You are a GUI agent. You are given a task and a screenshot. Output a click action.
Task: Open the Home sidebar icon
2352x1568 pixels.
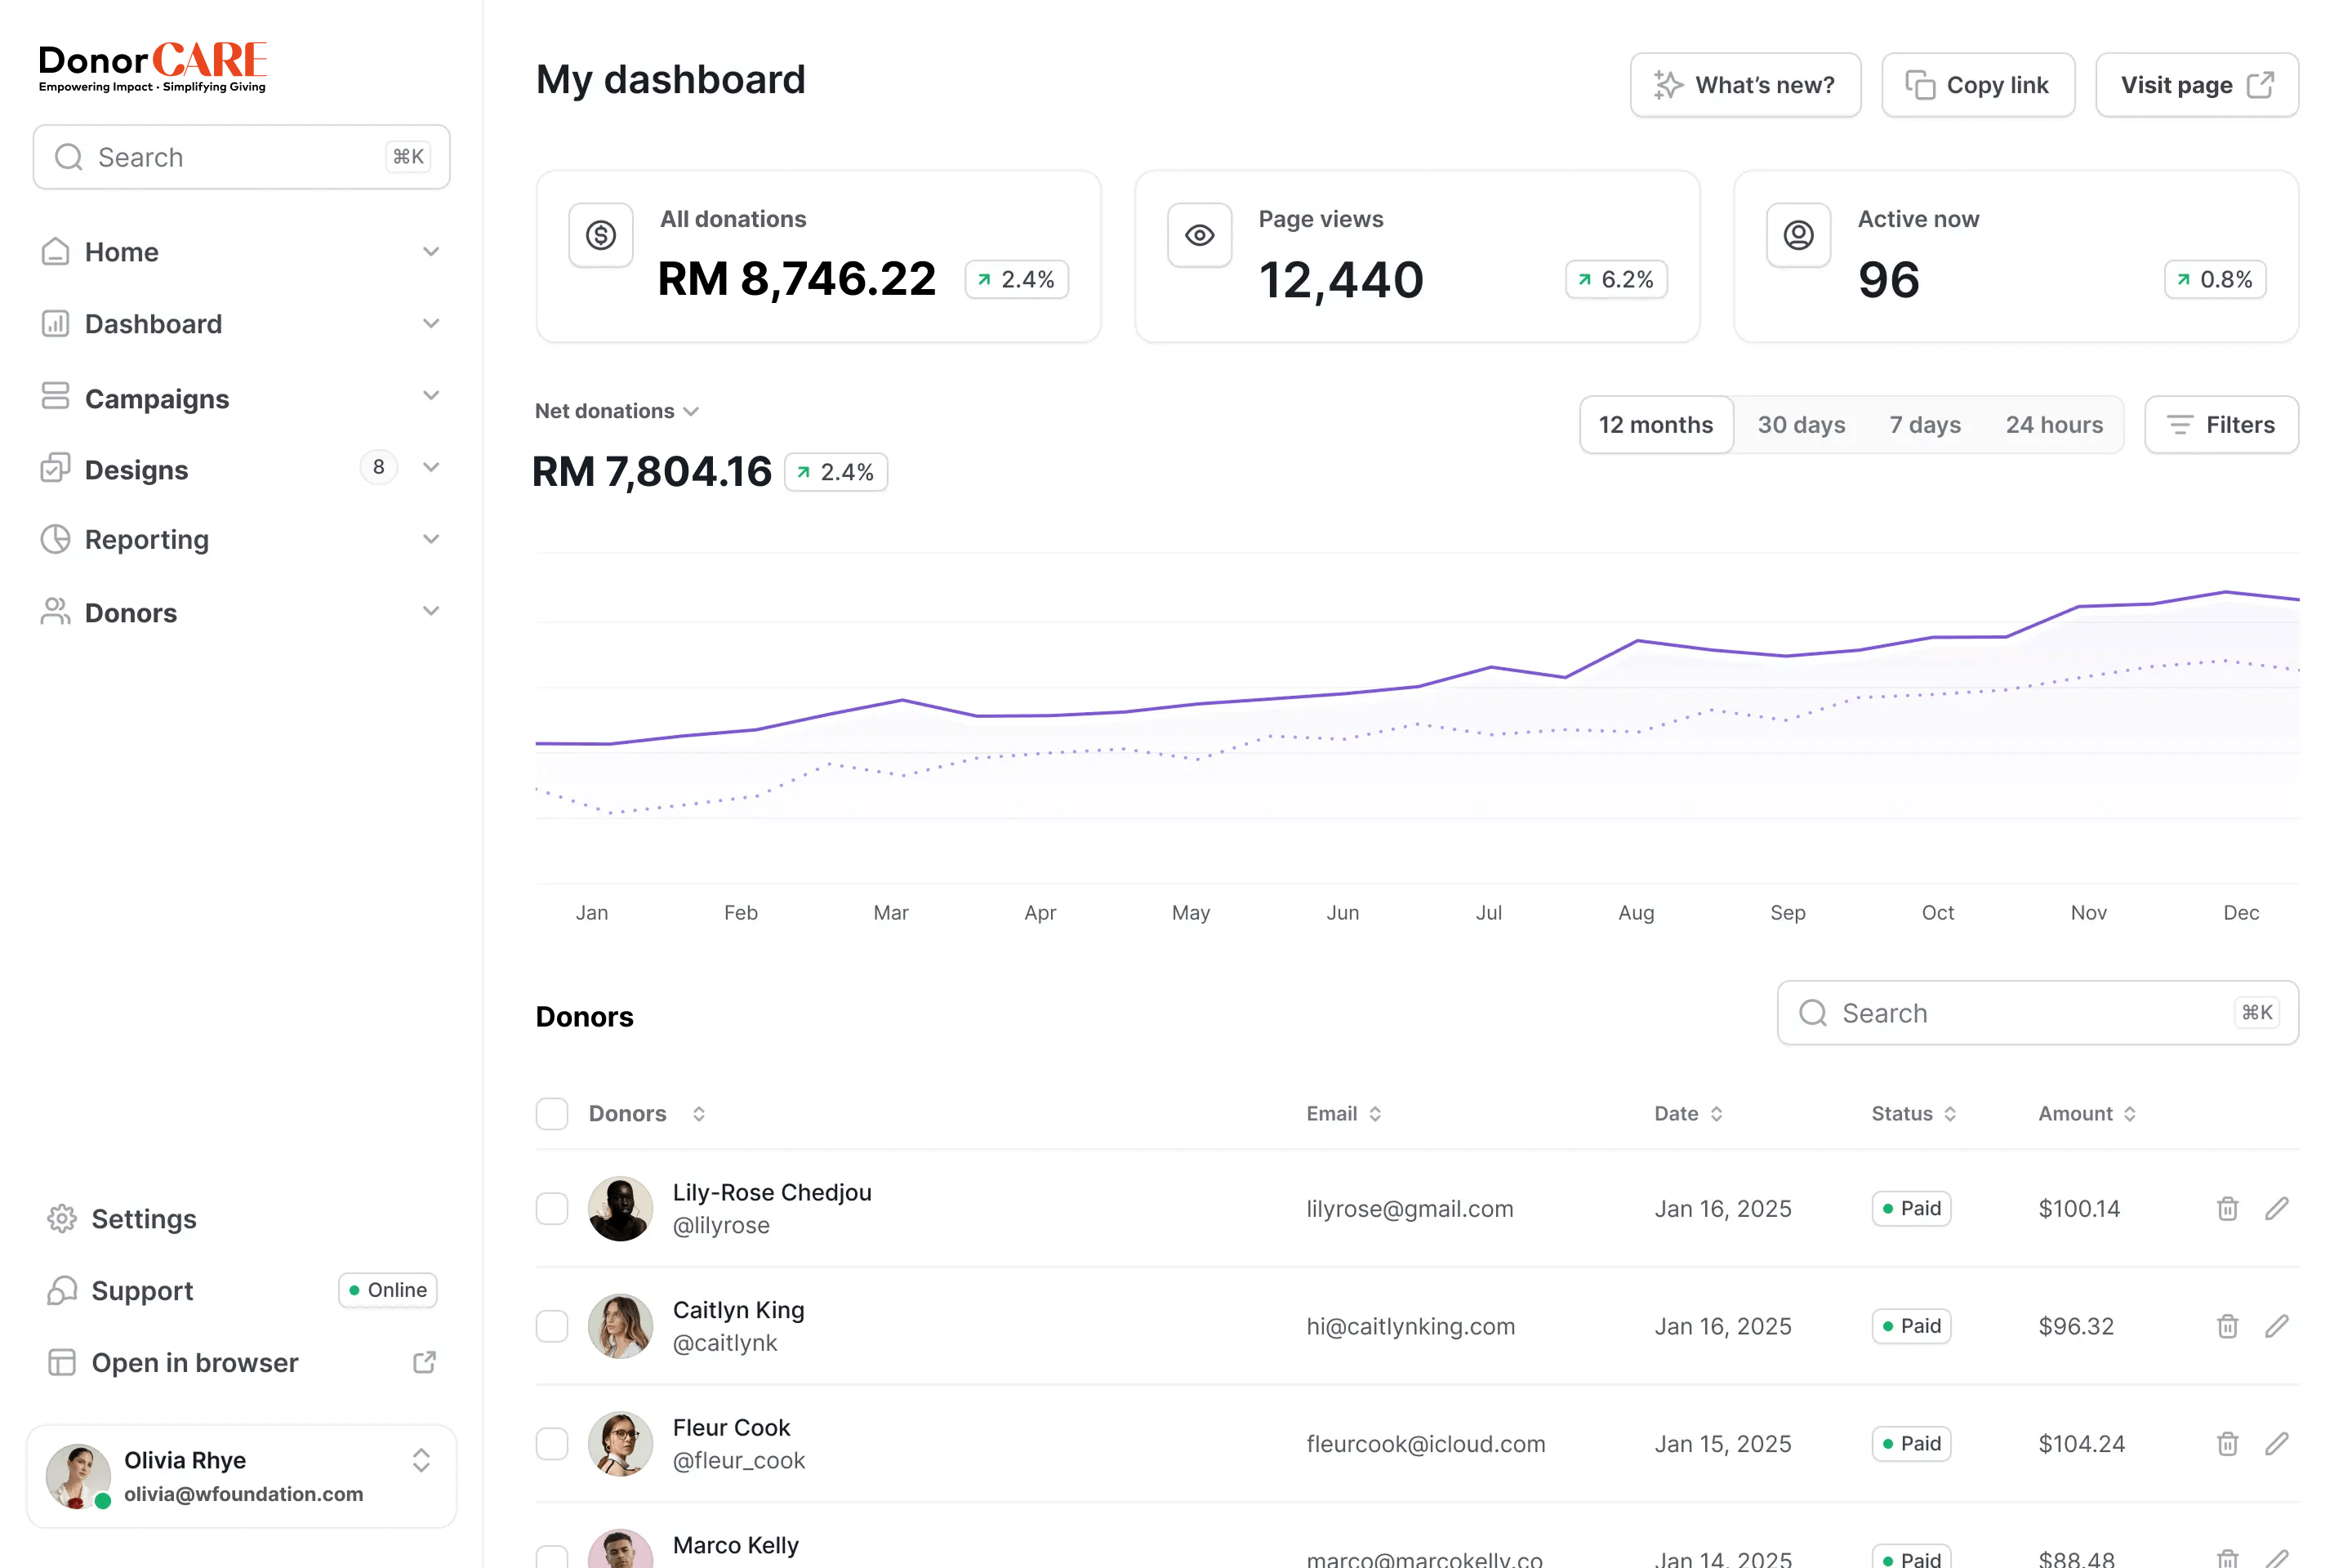click(x=56, y=251)
